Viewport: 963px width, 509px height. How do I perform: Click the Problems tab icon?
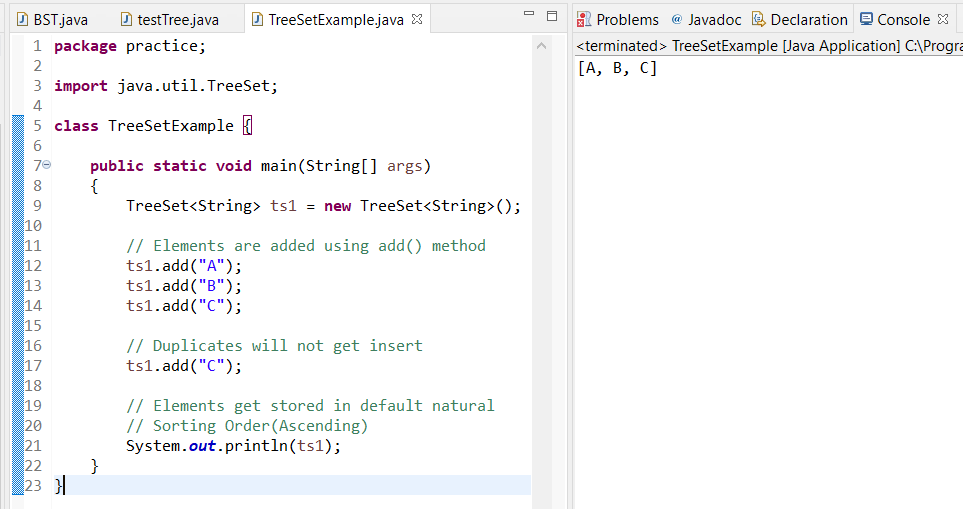pos(583,20)
